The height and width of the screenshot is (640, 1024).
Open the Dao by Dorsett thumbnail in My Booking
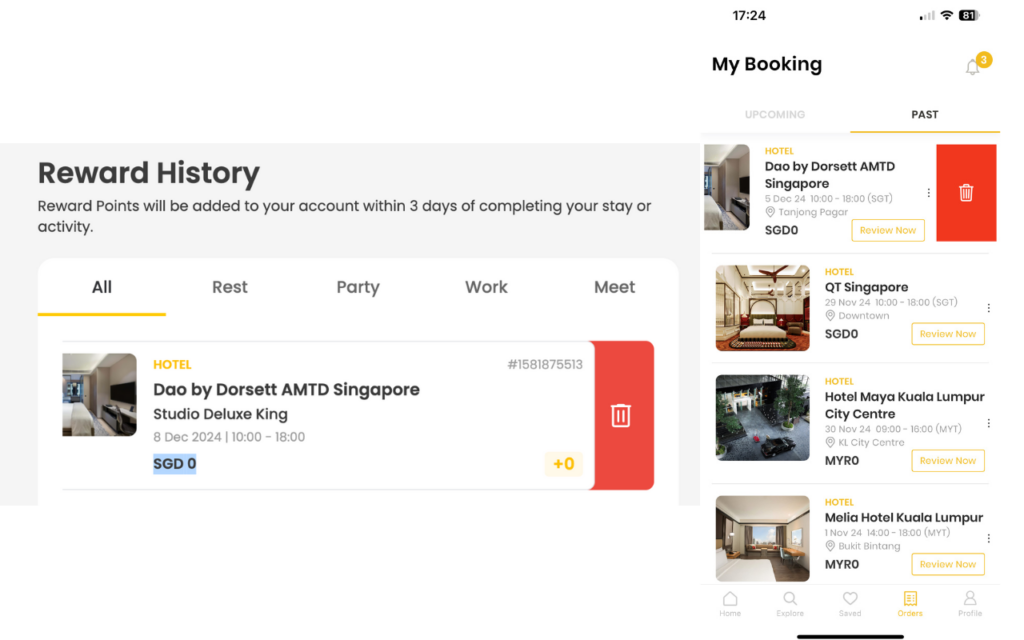(727, 187)
